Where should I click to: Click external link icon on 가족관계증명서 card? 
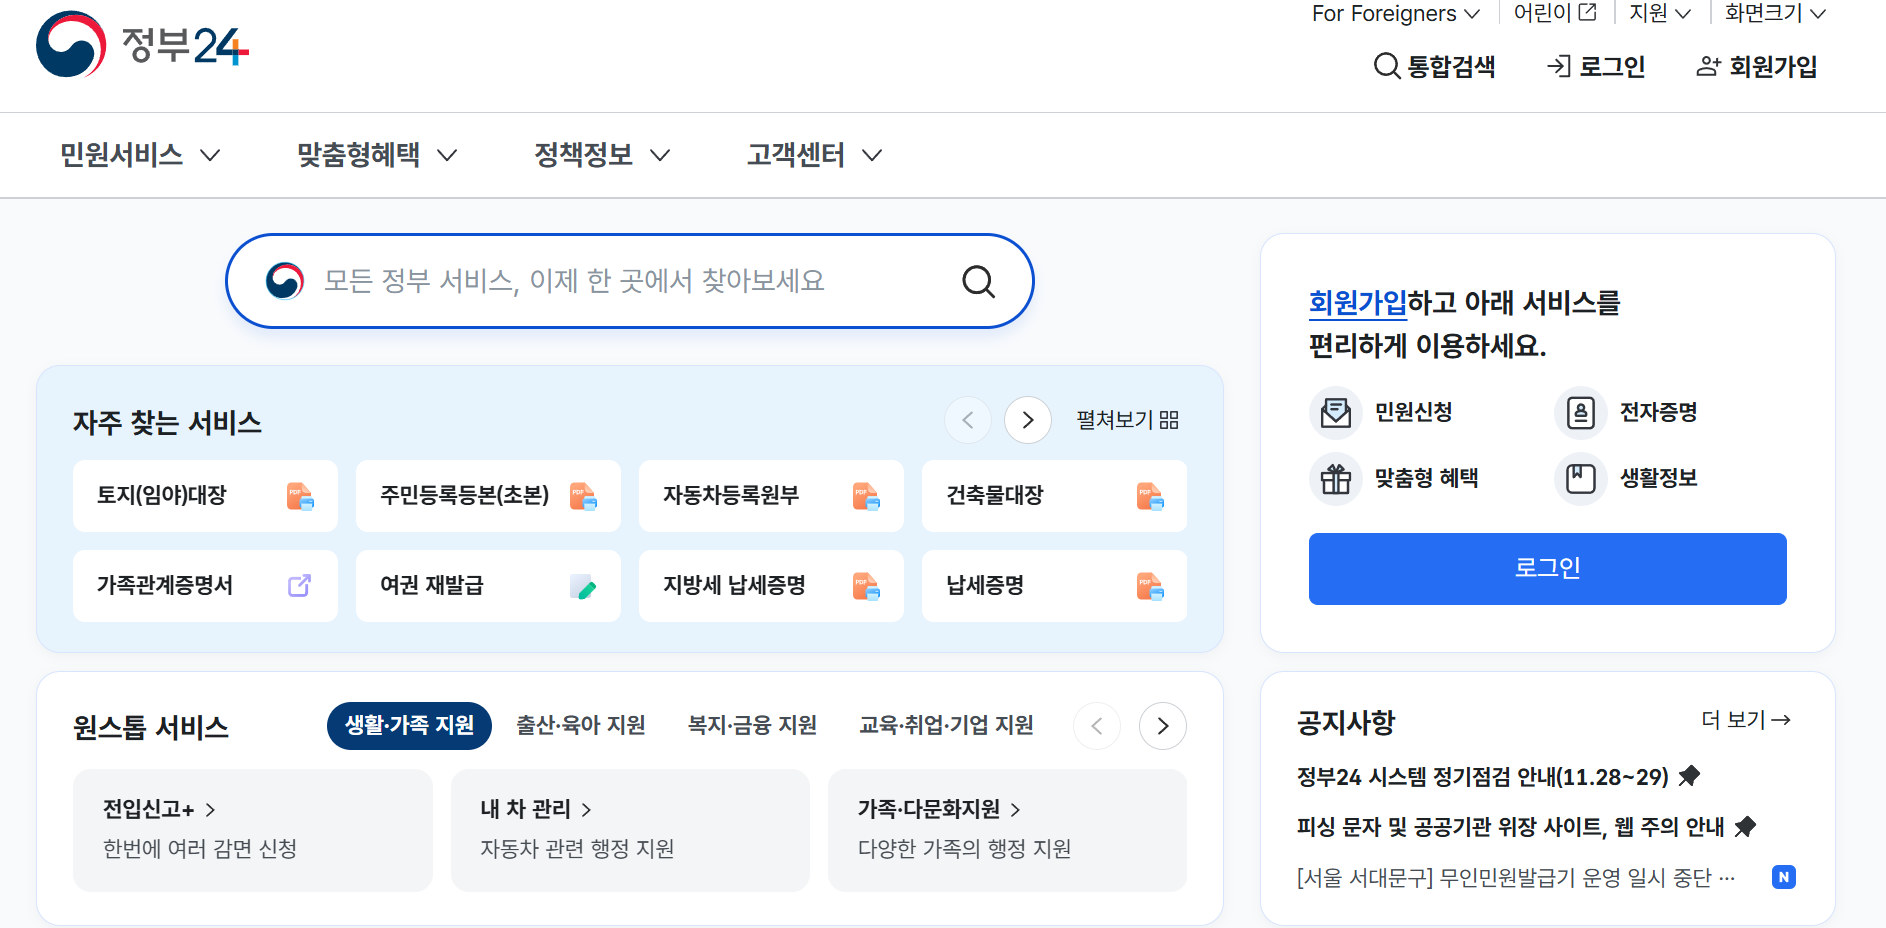(299, 586)
